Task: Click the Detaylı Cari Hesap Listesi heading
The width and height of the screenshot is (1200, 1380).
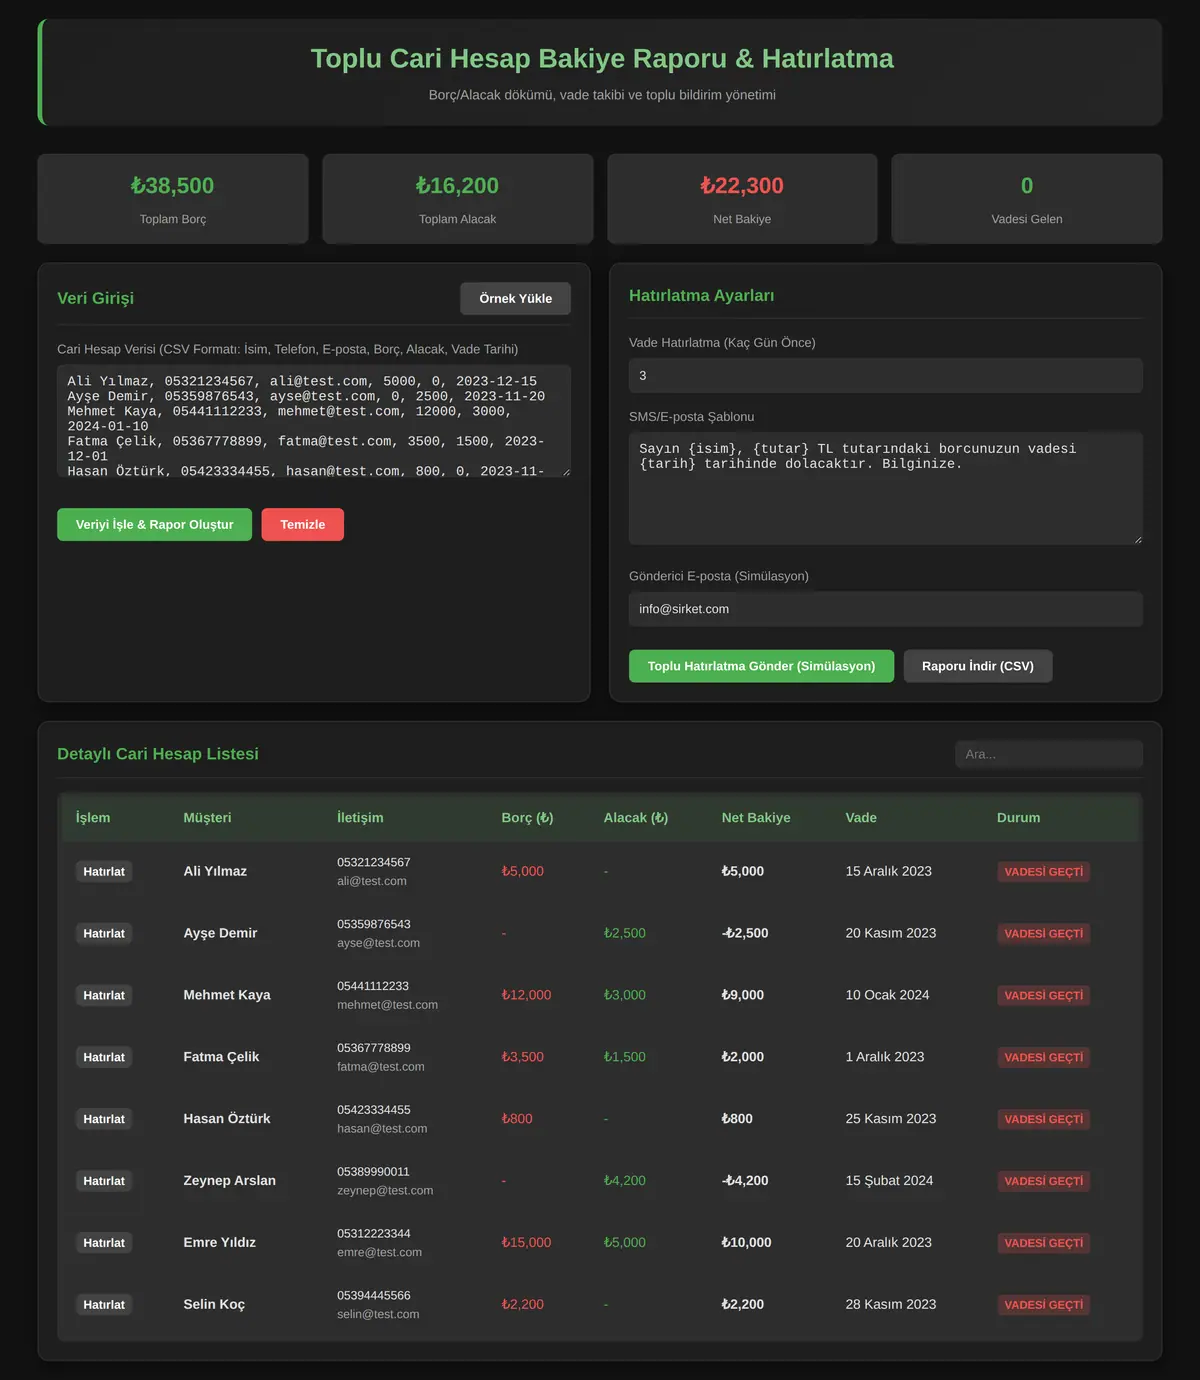Action: coord(158,754)
